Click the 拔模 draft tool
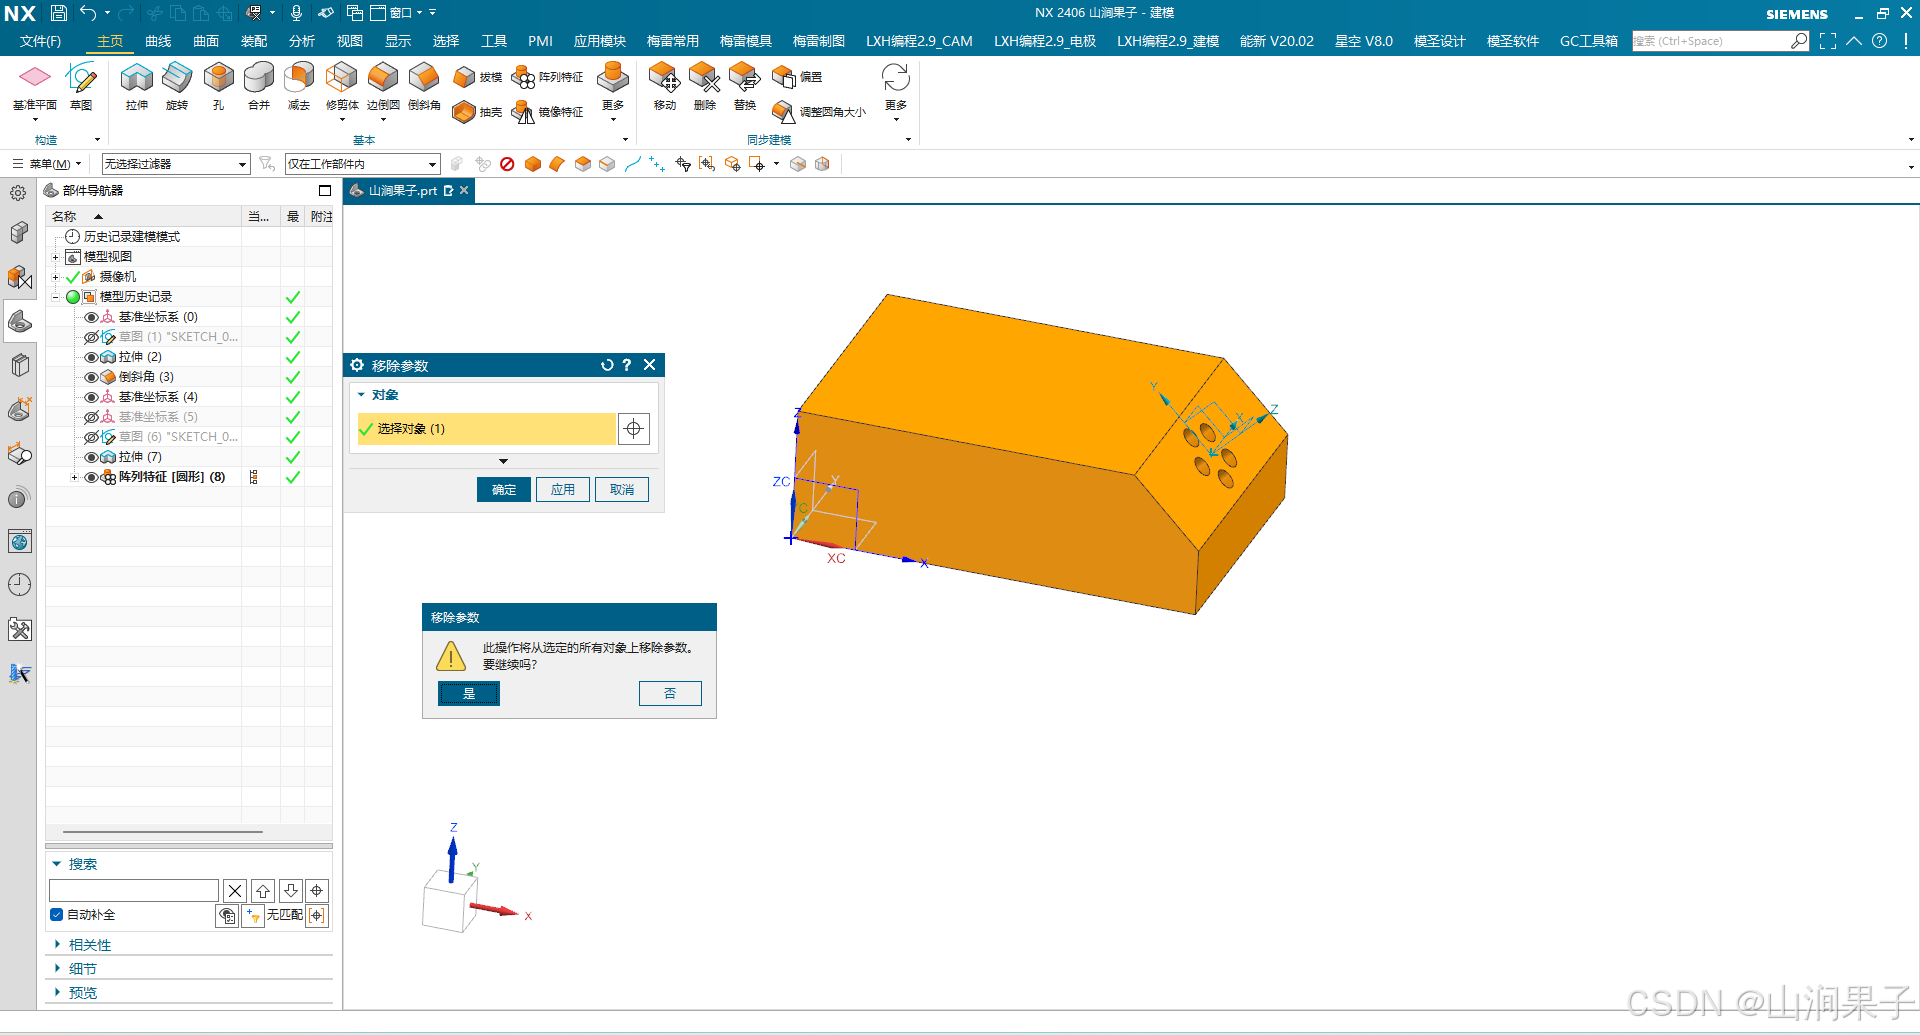1920x1035 pixels. point(477,77)
